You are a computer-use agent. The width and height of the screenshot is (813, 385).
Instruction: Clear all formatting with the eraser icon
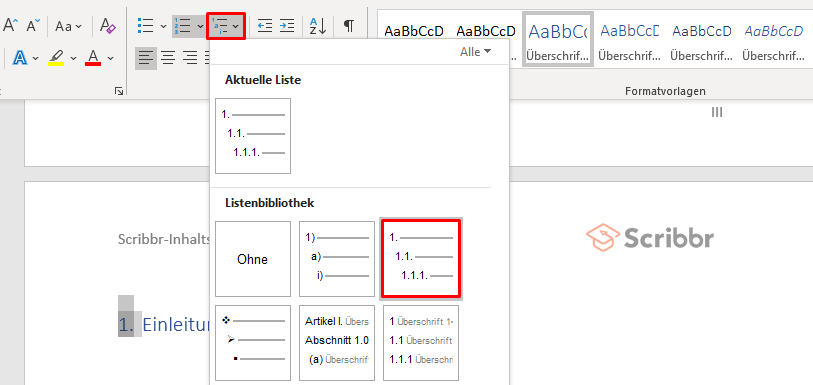[108, 26]
